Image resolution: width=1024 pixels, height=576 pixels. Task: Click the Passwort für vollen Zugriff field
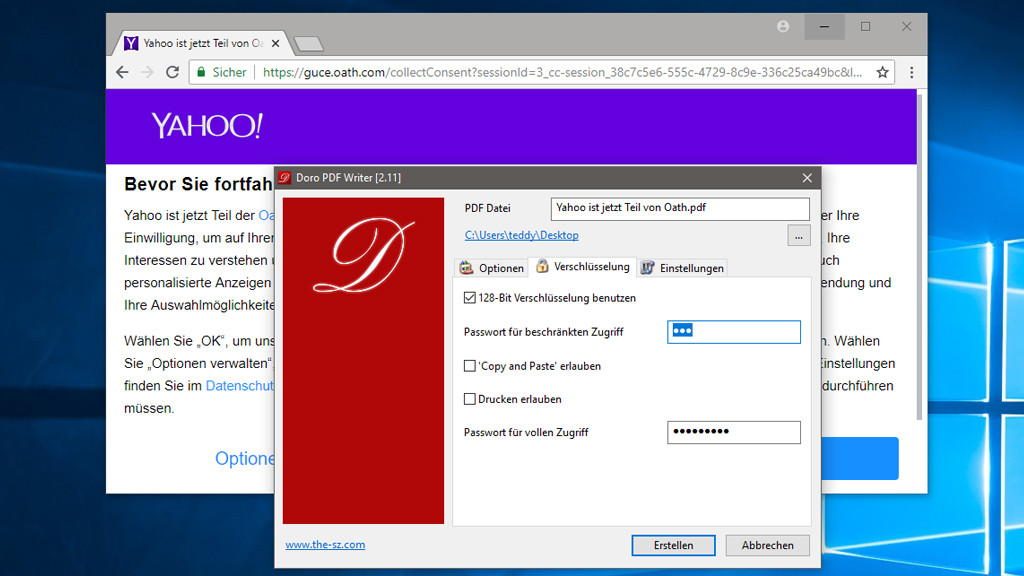(x=733, y=432)
